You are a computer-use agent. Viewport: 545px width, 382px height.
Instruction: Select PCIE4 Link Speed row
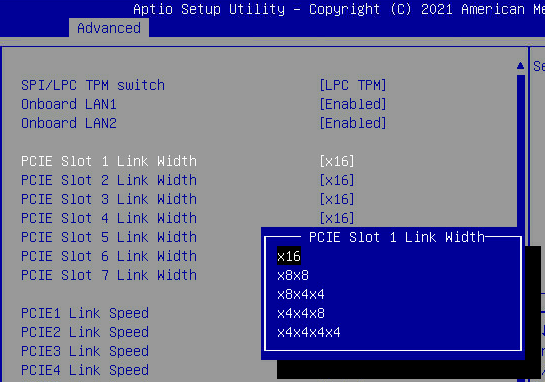click(85, 370)
